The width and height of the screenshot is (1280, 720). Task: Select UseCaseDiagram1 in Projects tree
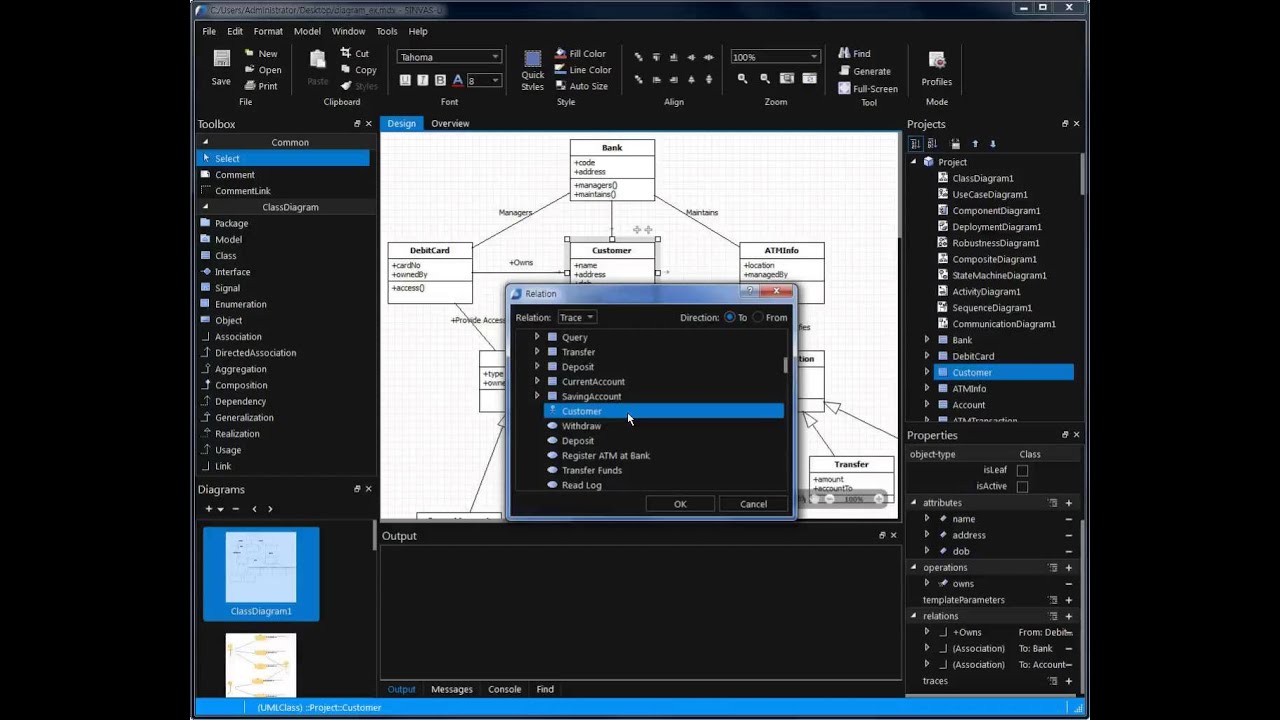[x=990, y=194]
